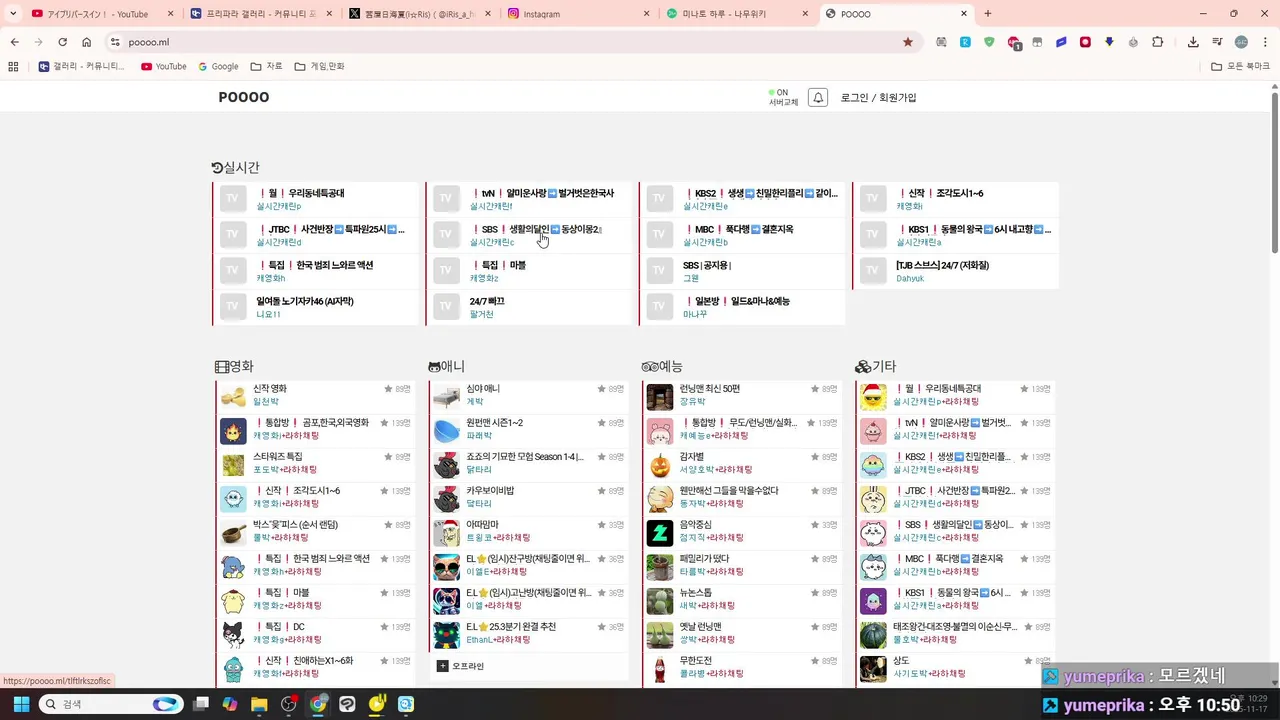This screenshot has width=1280, height=720.
Task: Reload the page with the refresh icon
Action: pos(62,42)
